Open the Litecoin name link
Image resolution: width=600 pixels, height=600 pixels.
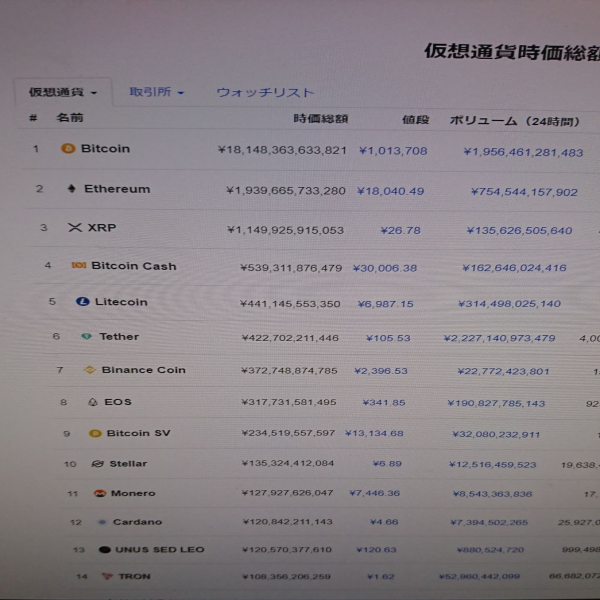point(121,302)
